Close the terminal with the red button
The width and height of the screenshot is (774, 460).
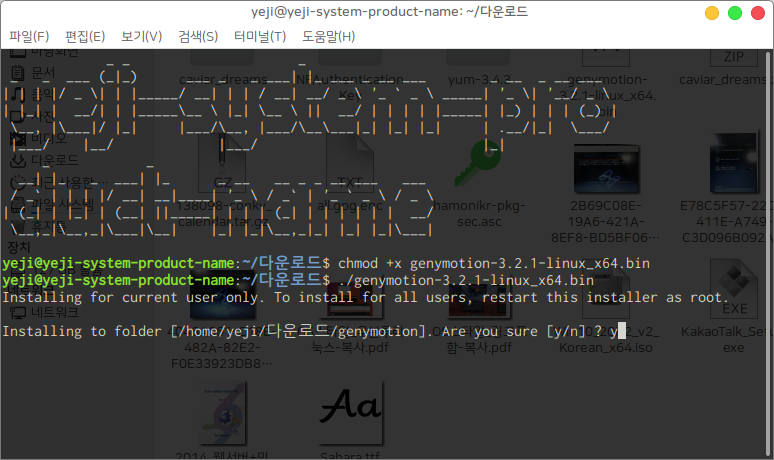[757, 13]
